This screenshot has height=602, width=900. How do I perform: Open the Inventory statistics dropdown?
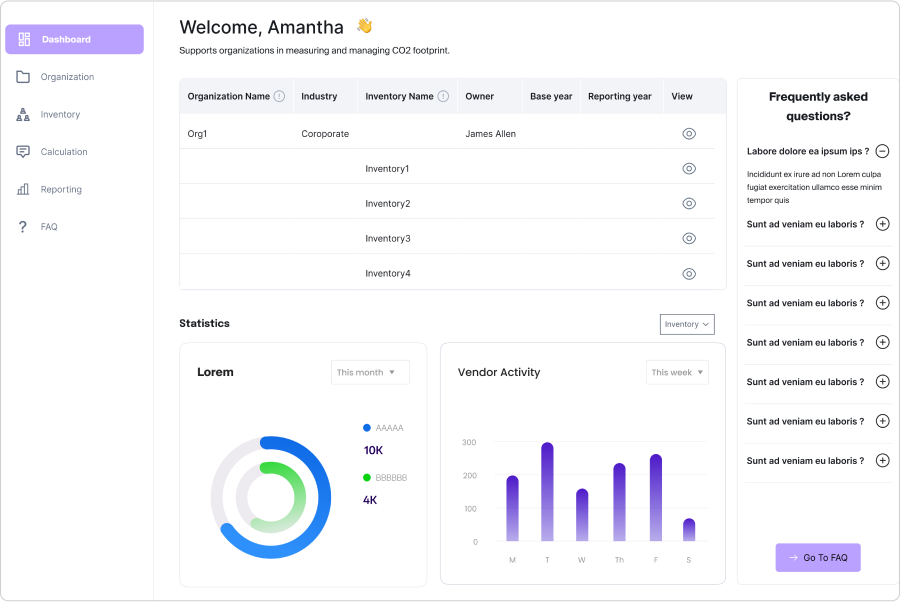687,324
